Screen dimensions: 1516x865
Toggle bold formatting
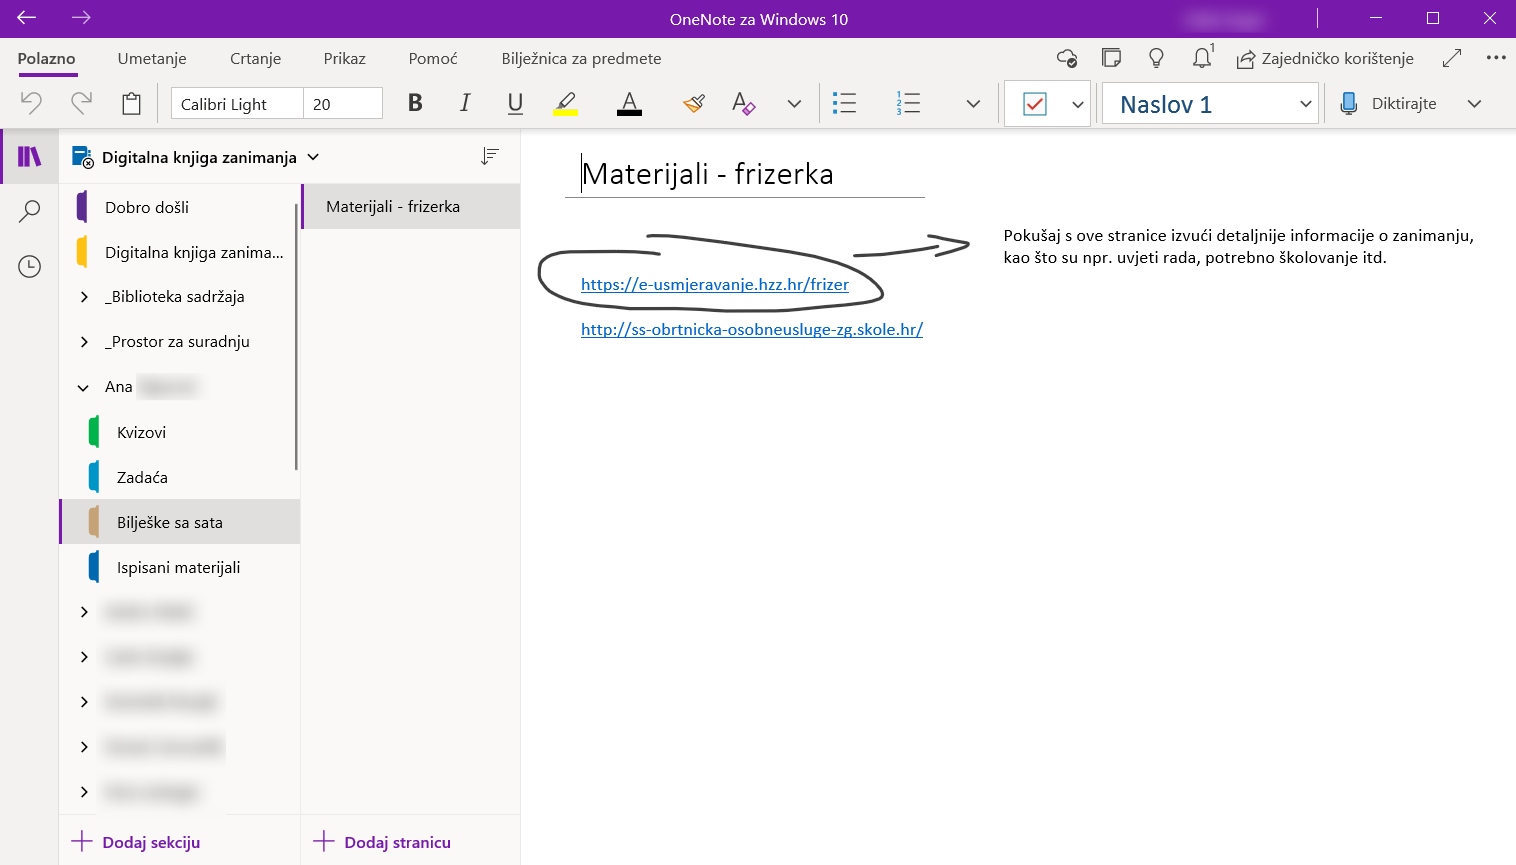point(415,103)
